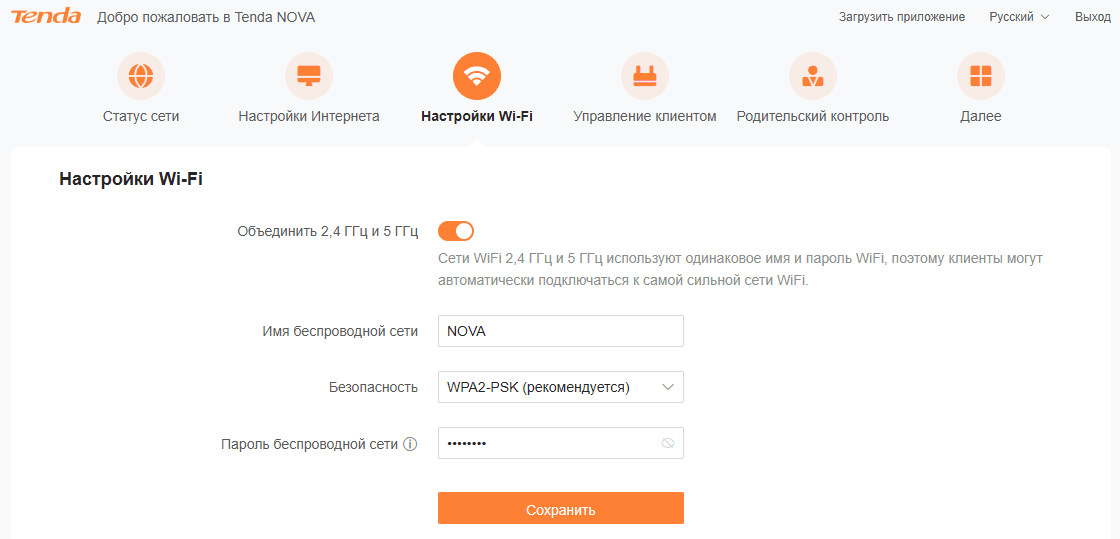Viewport: 1120px width, 539px height.
Task: Open the Родительский контроль icon
Action: pos(813,76)
